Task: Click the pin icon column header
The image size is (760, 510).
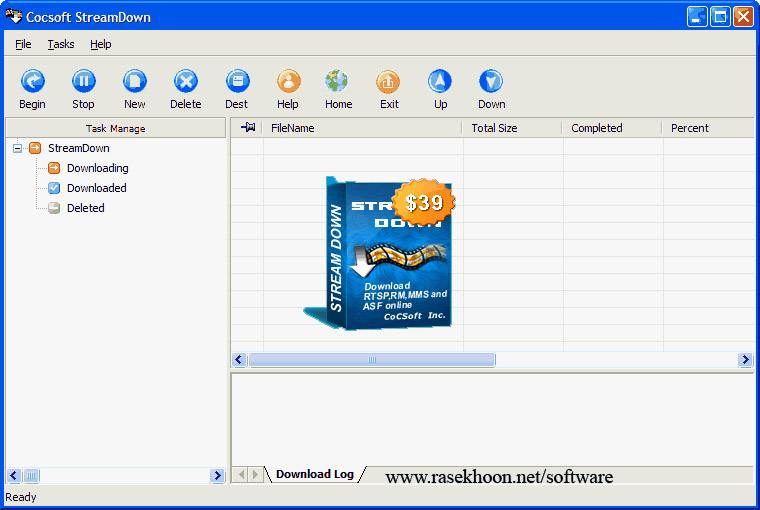Action: click(248, 128)
